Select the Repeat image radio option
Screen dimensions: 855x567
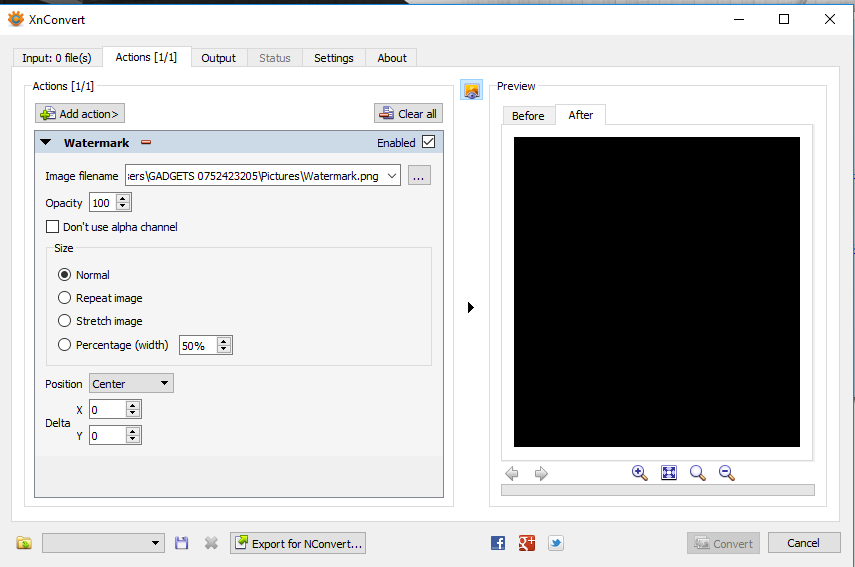pyautogui.click(x=64, y=298)
